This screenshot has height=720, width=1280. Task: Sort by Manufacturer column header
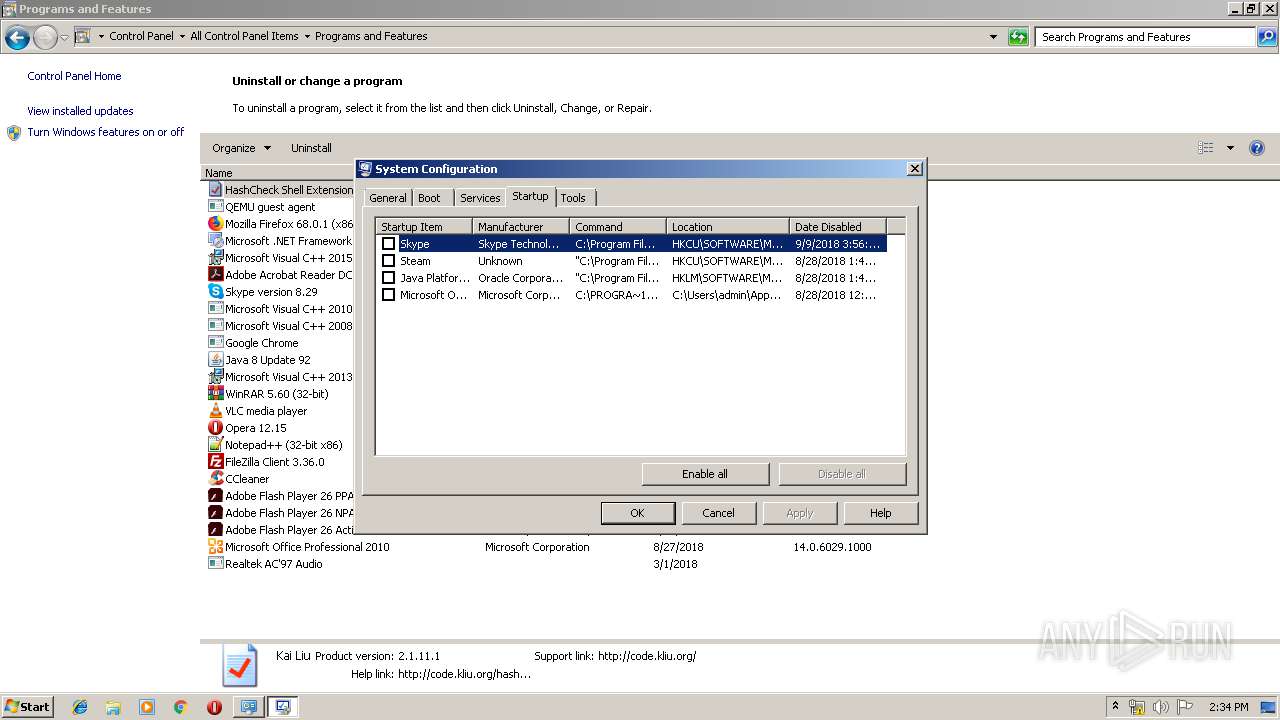coord(521,227)
